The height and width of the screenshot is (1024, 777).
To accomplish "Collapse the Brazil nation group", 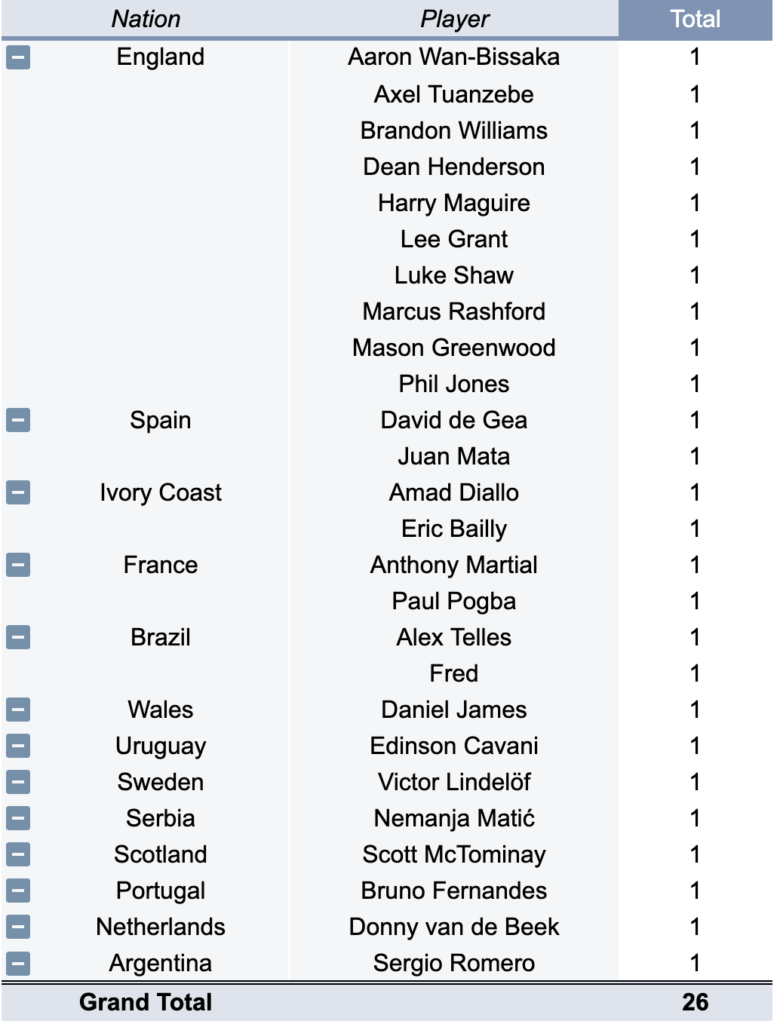I will point(18,638).
